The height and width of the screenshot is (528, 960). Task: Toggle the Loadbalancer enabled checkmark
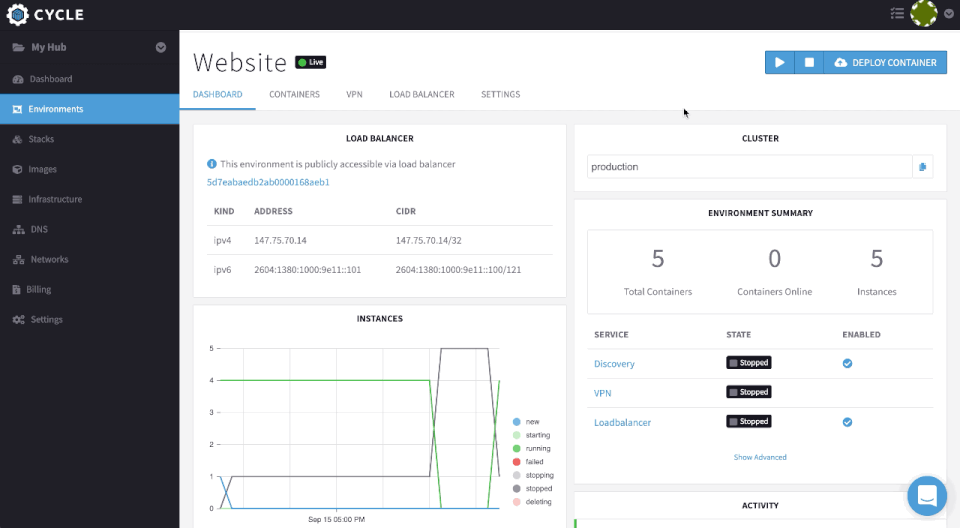pos(847,422)
